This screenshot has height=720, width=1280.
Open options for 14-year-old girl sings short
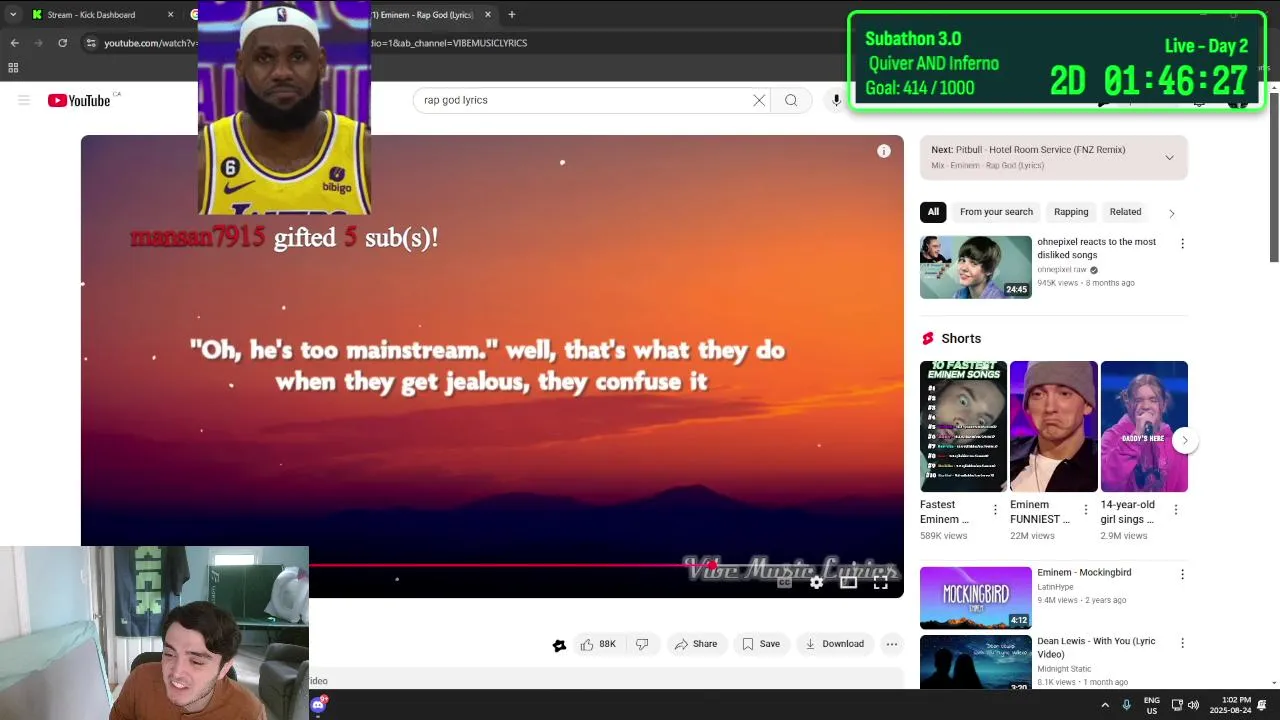[x=1175, y=510]
